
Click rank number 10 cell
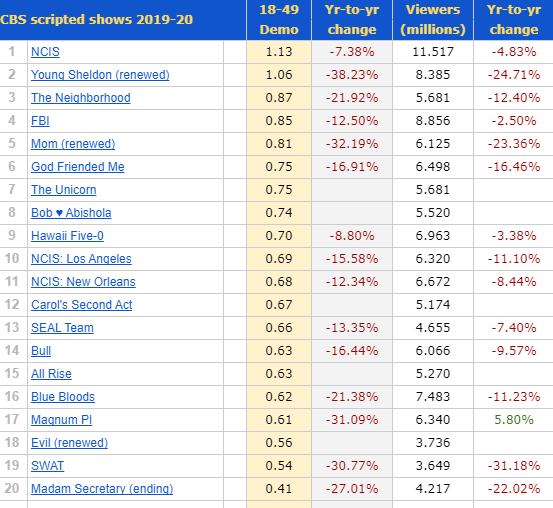pos(12,259)
